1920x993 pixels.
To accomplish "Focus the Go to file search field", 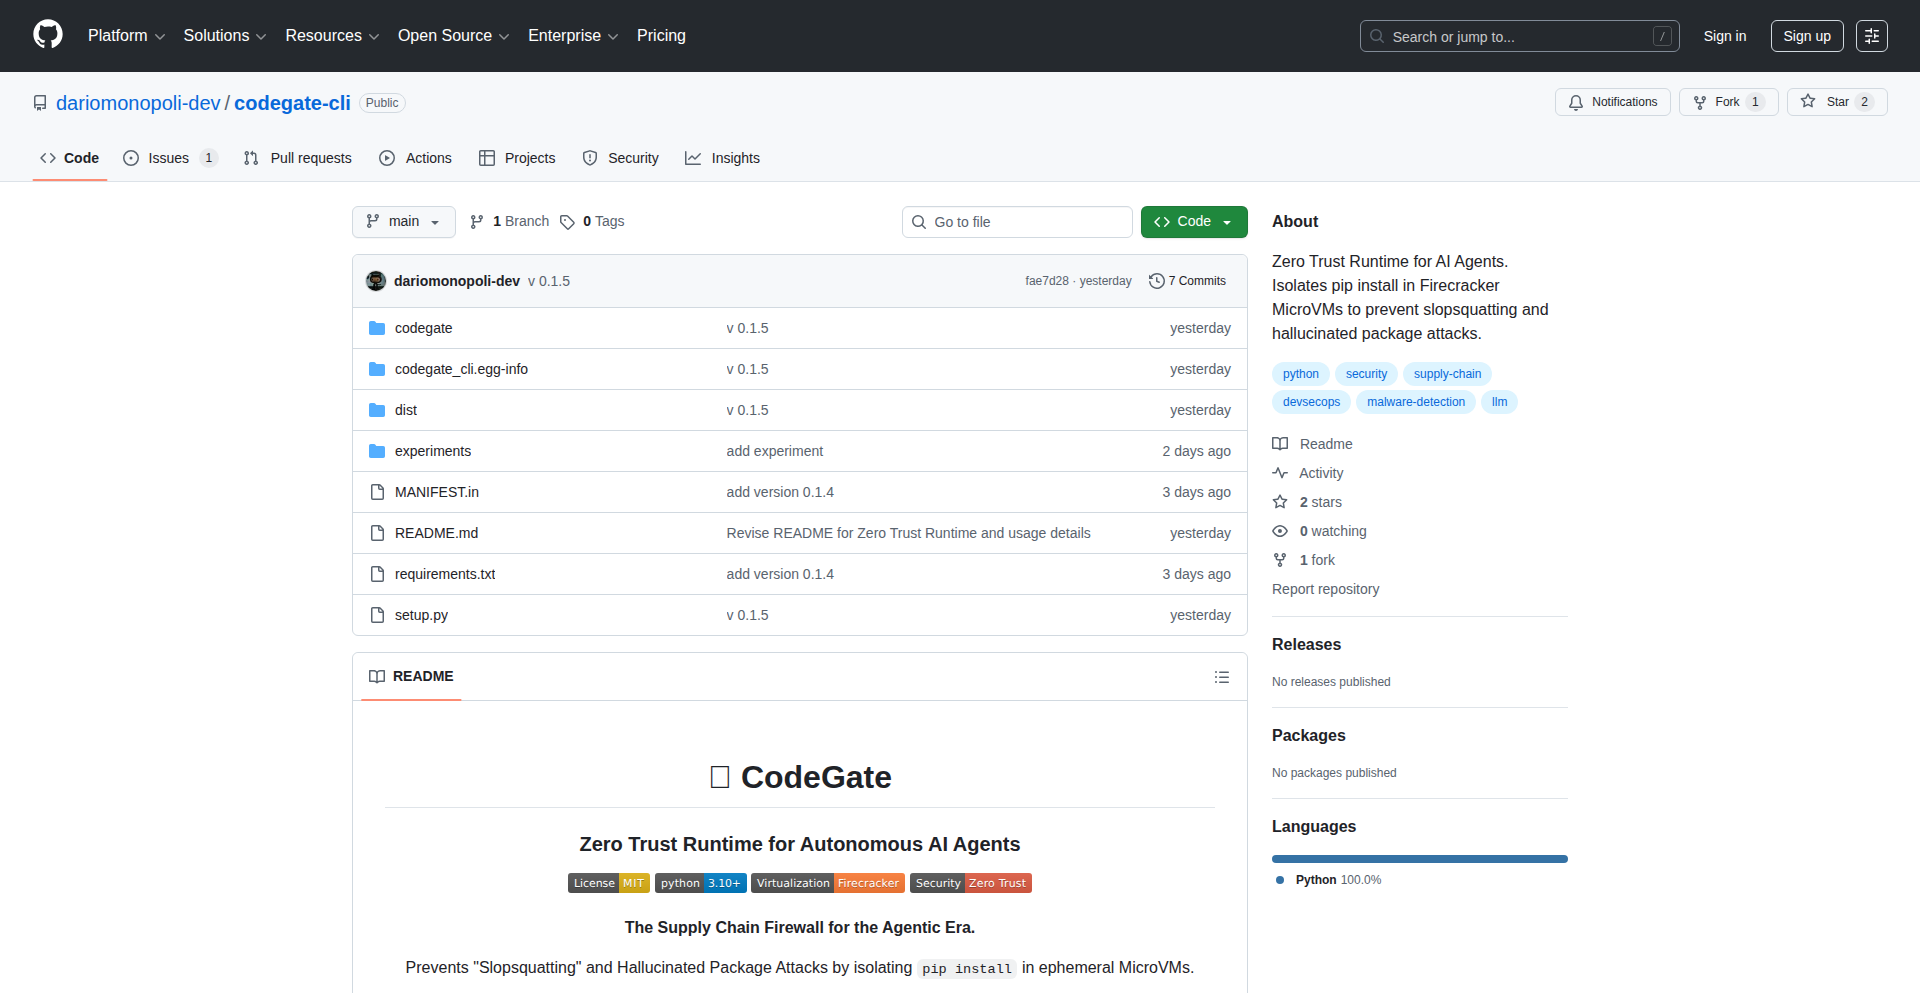I will (1017, 221).
